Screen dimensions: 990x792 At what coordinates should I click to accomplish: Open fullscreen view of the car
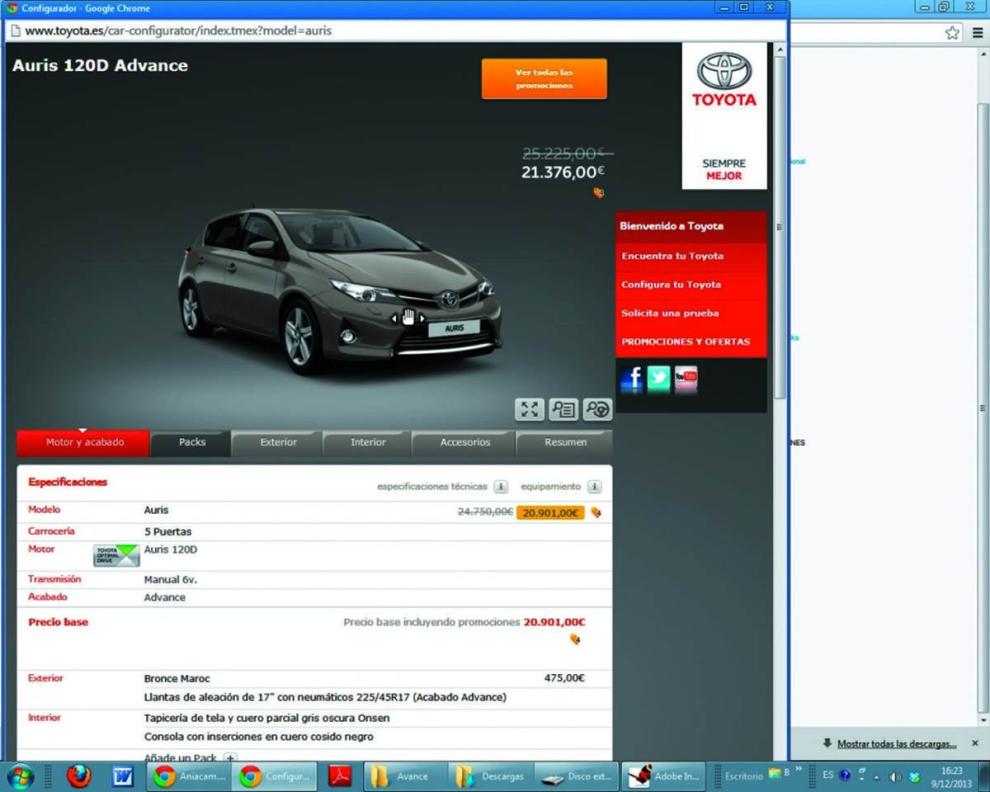529,409
